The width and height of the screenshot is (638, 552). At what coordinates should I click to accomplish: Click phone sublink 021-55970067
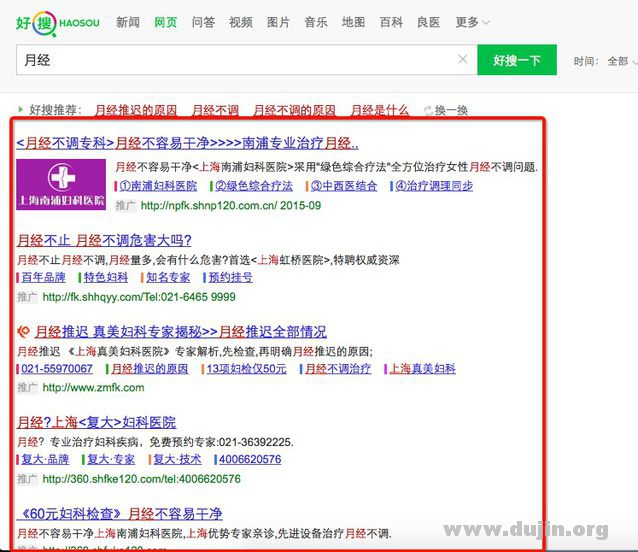click(x=57, y=369)
